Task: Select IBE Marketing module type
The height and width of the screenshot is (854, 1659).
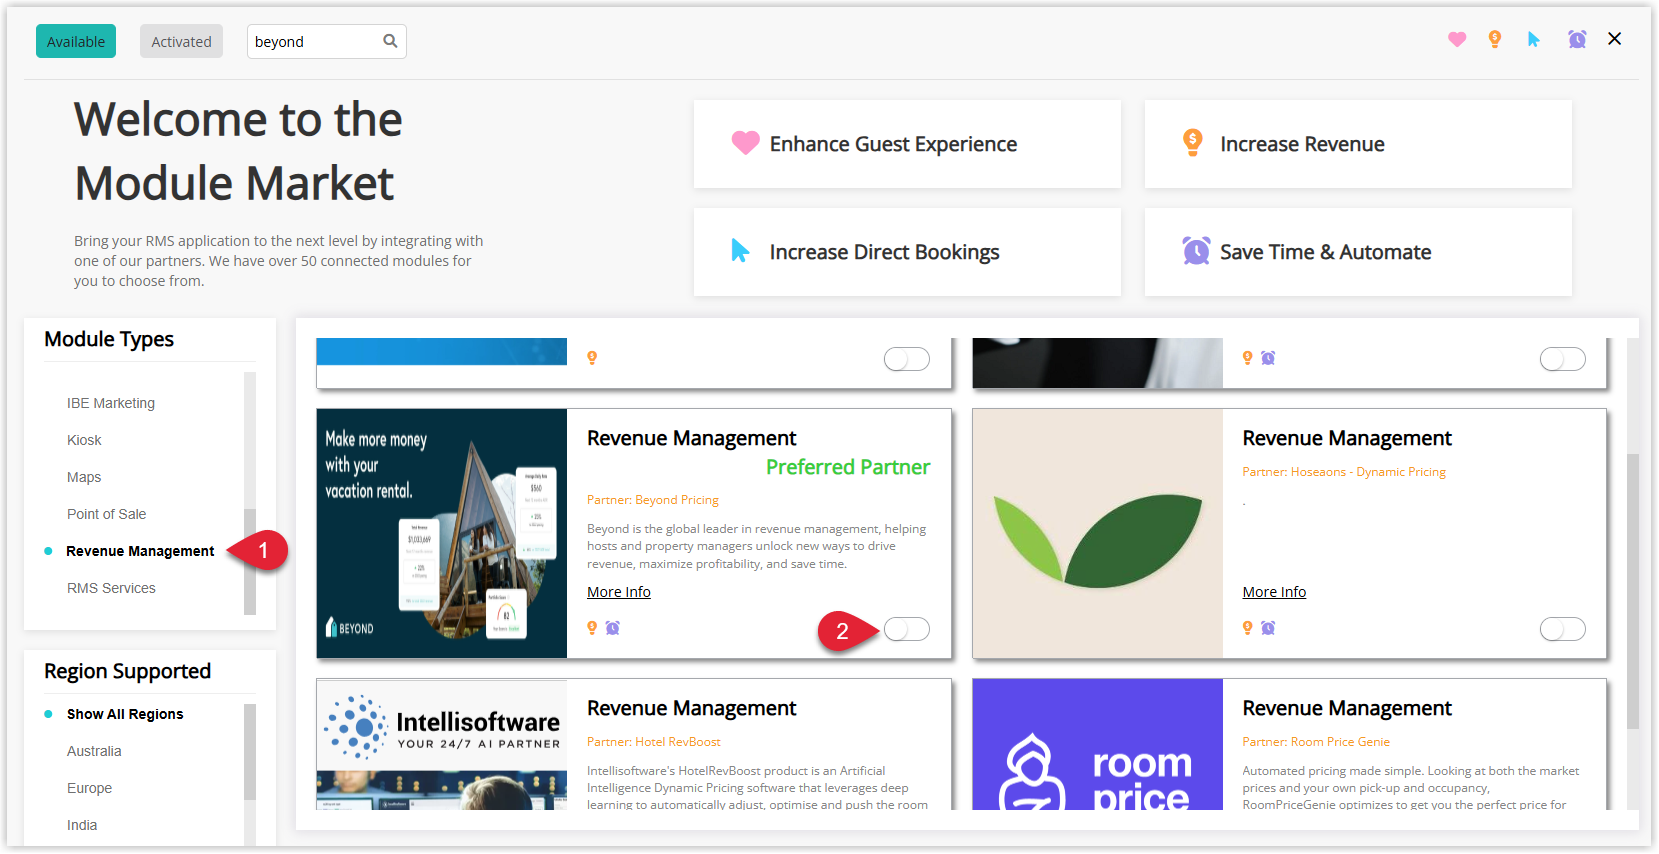Action: tap(111, 403)
